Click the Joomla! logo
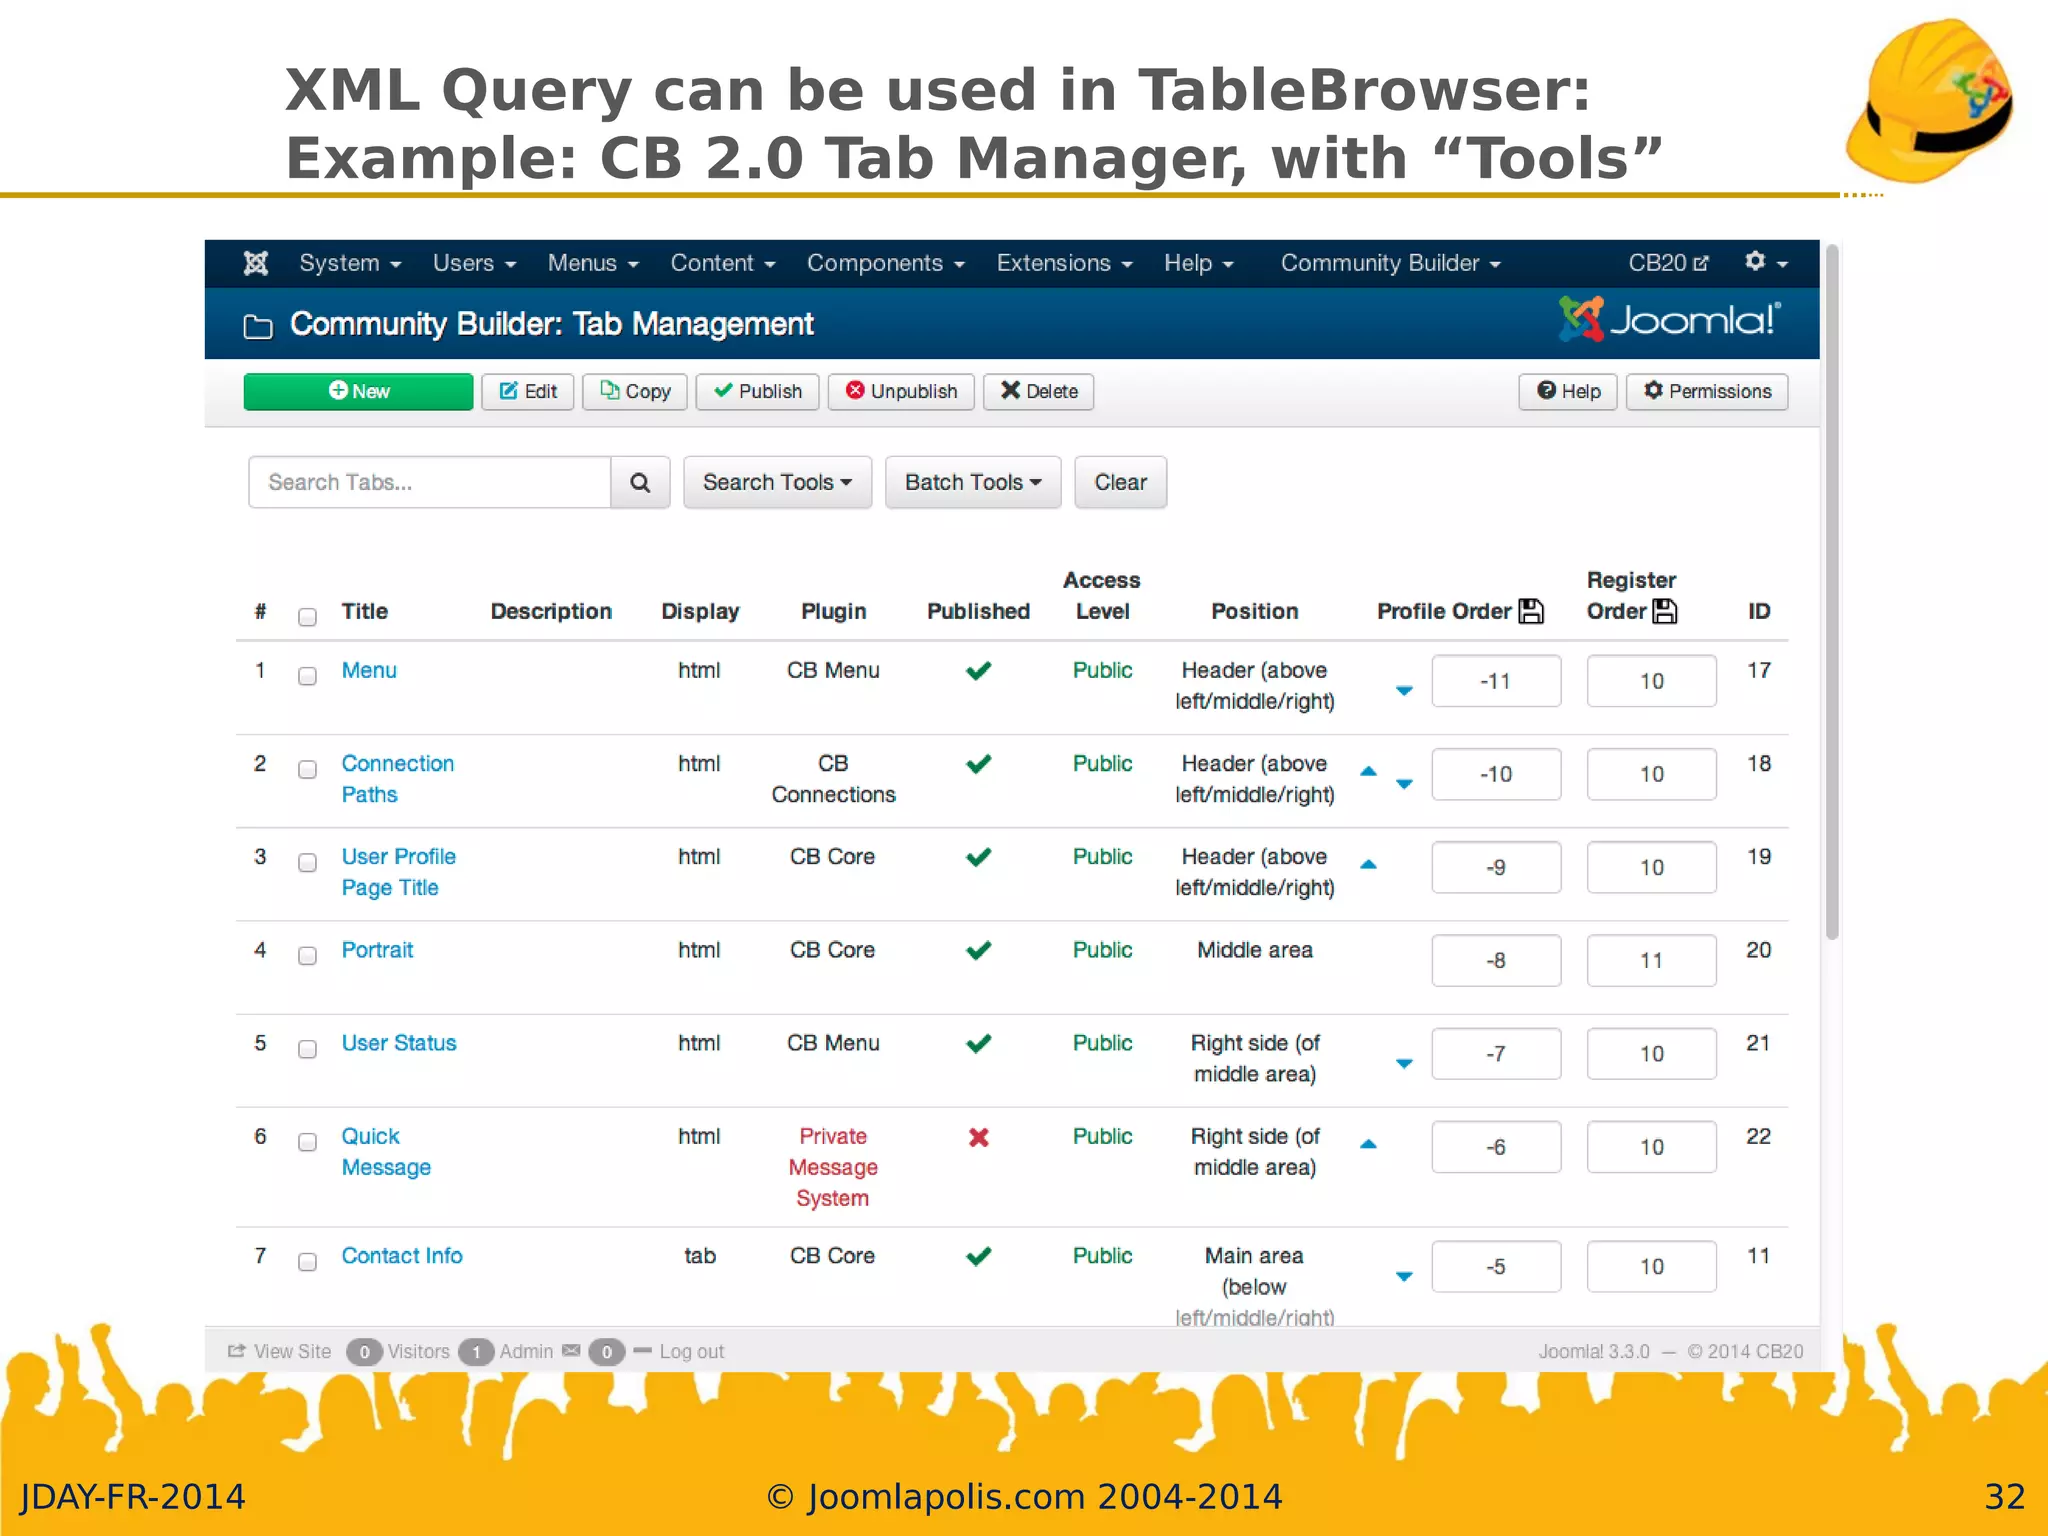The width and height of the screenshot is (2048, 1536). (x=1669, y=320)
